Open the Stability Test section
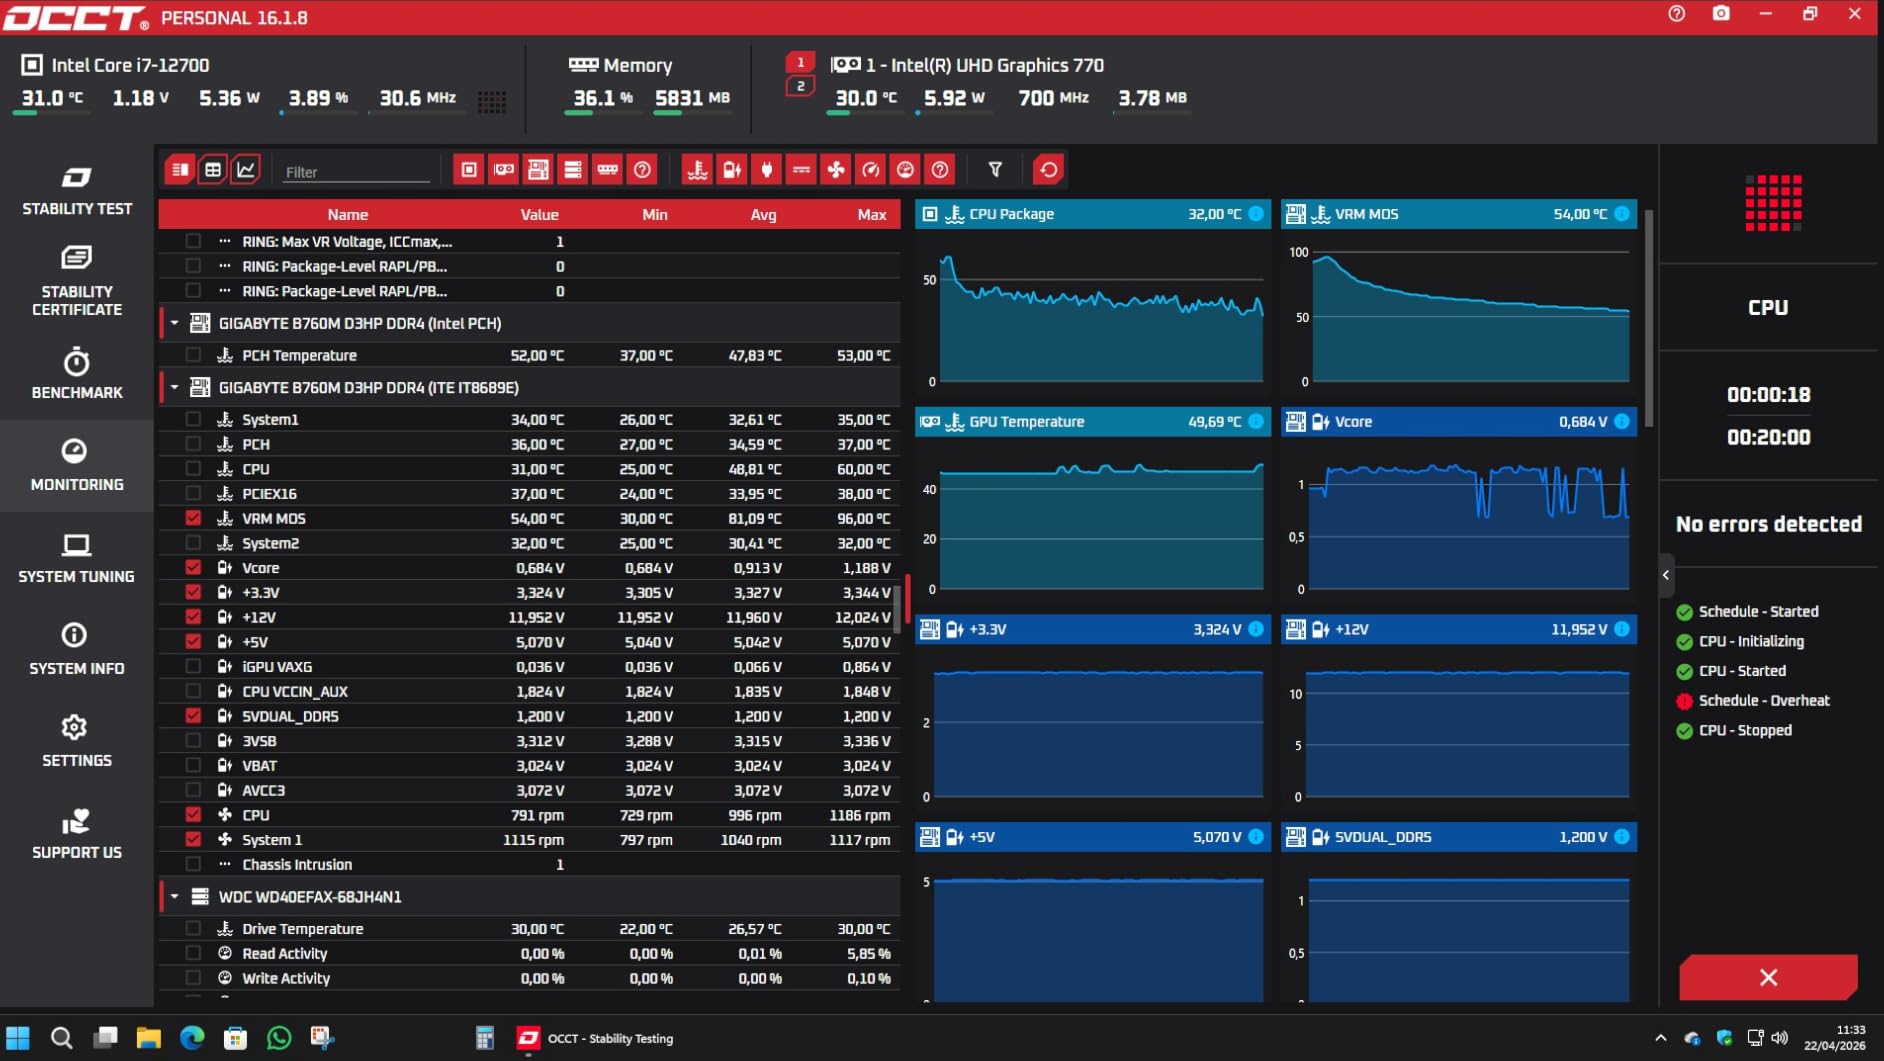 77,190
